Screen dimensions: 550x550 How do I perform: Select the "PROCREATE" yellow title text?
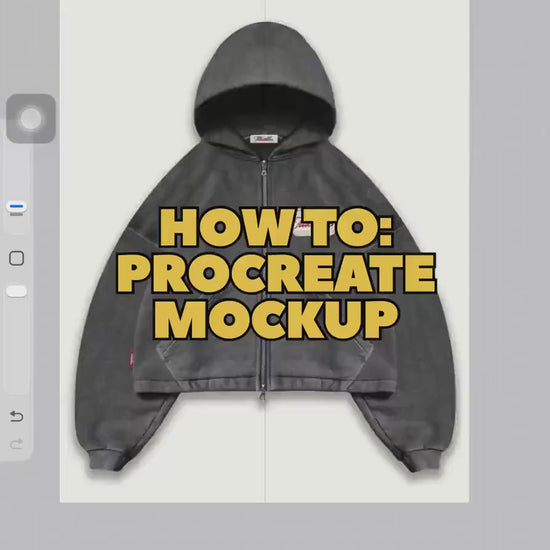click(x=276, y=274)
